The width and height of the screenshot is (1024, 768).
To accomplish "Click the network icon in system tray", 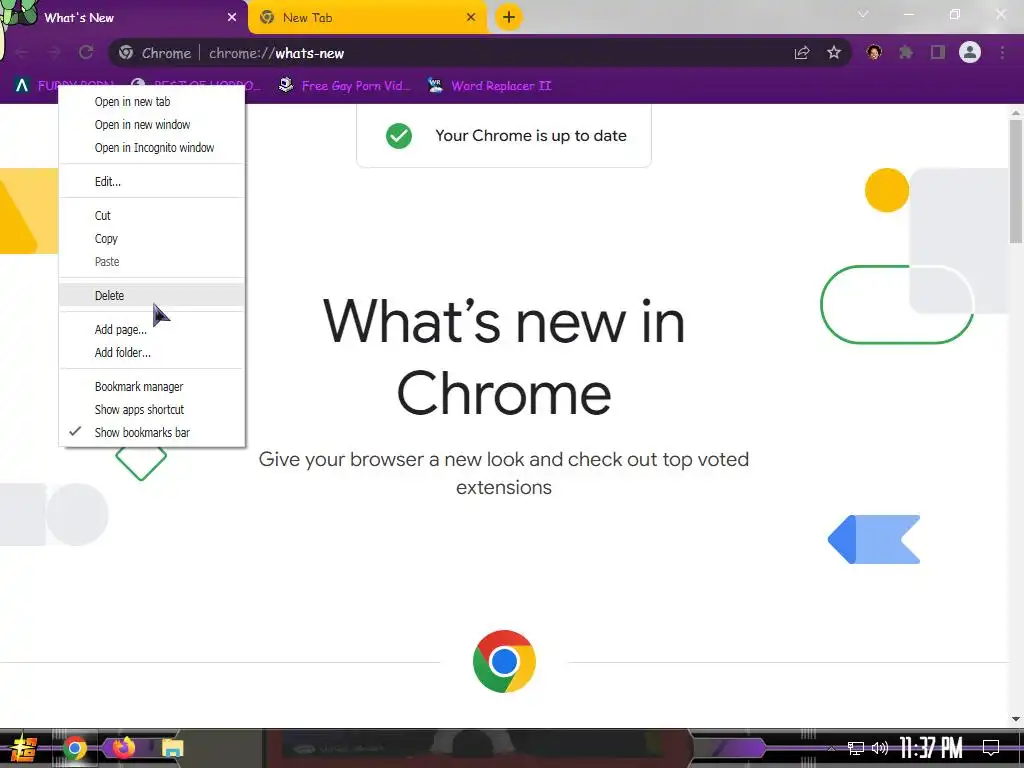I will 856,748.
